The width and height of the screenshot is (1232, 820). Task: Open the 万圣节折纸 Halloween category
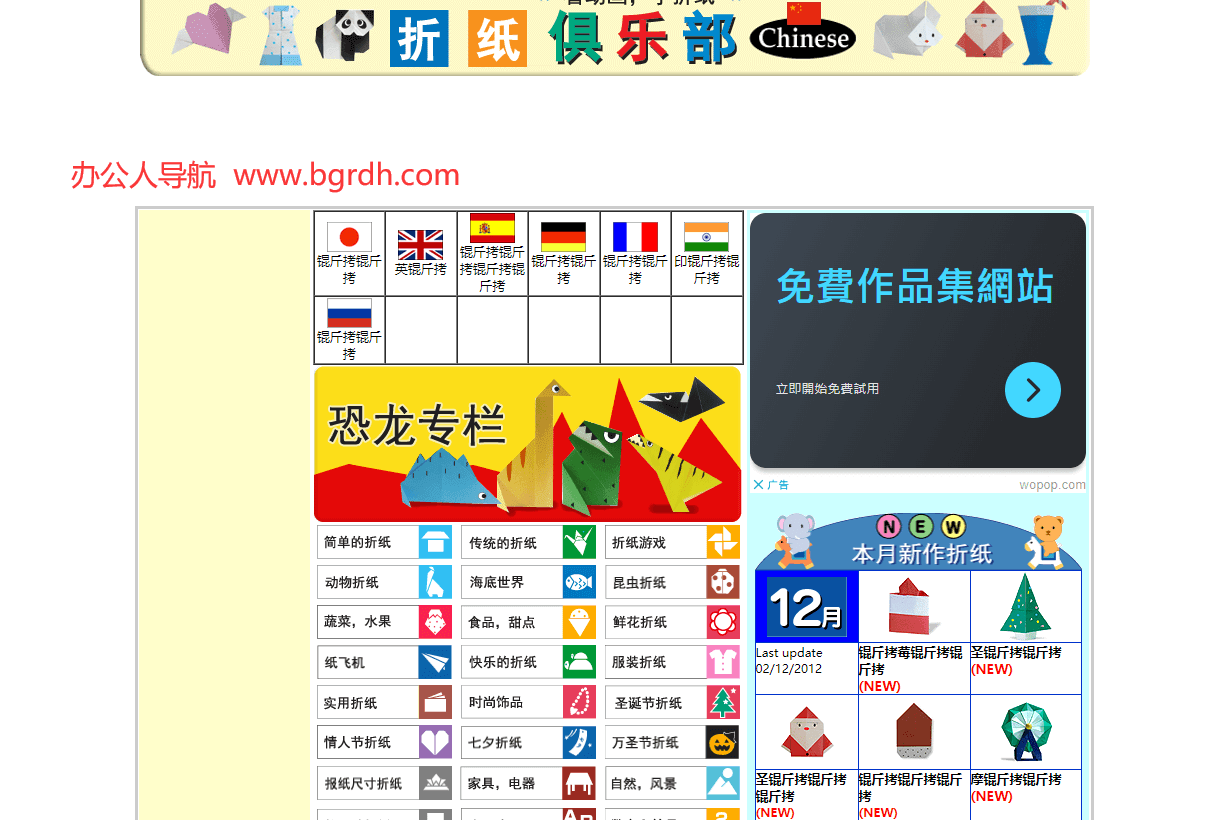click(672, 742)
